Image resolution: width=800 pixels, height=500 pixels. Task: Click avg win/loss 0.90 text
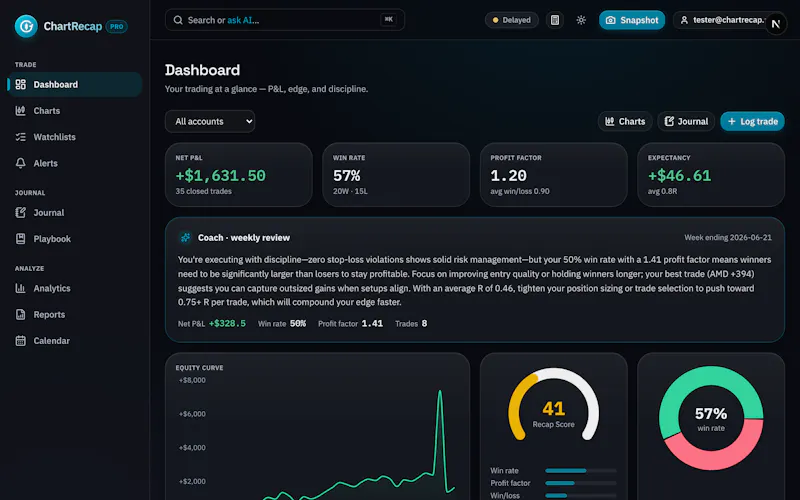point(520,191)
